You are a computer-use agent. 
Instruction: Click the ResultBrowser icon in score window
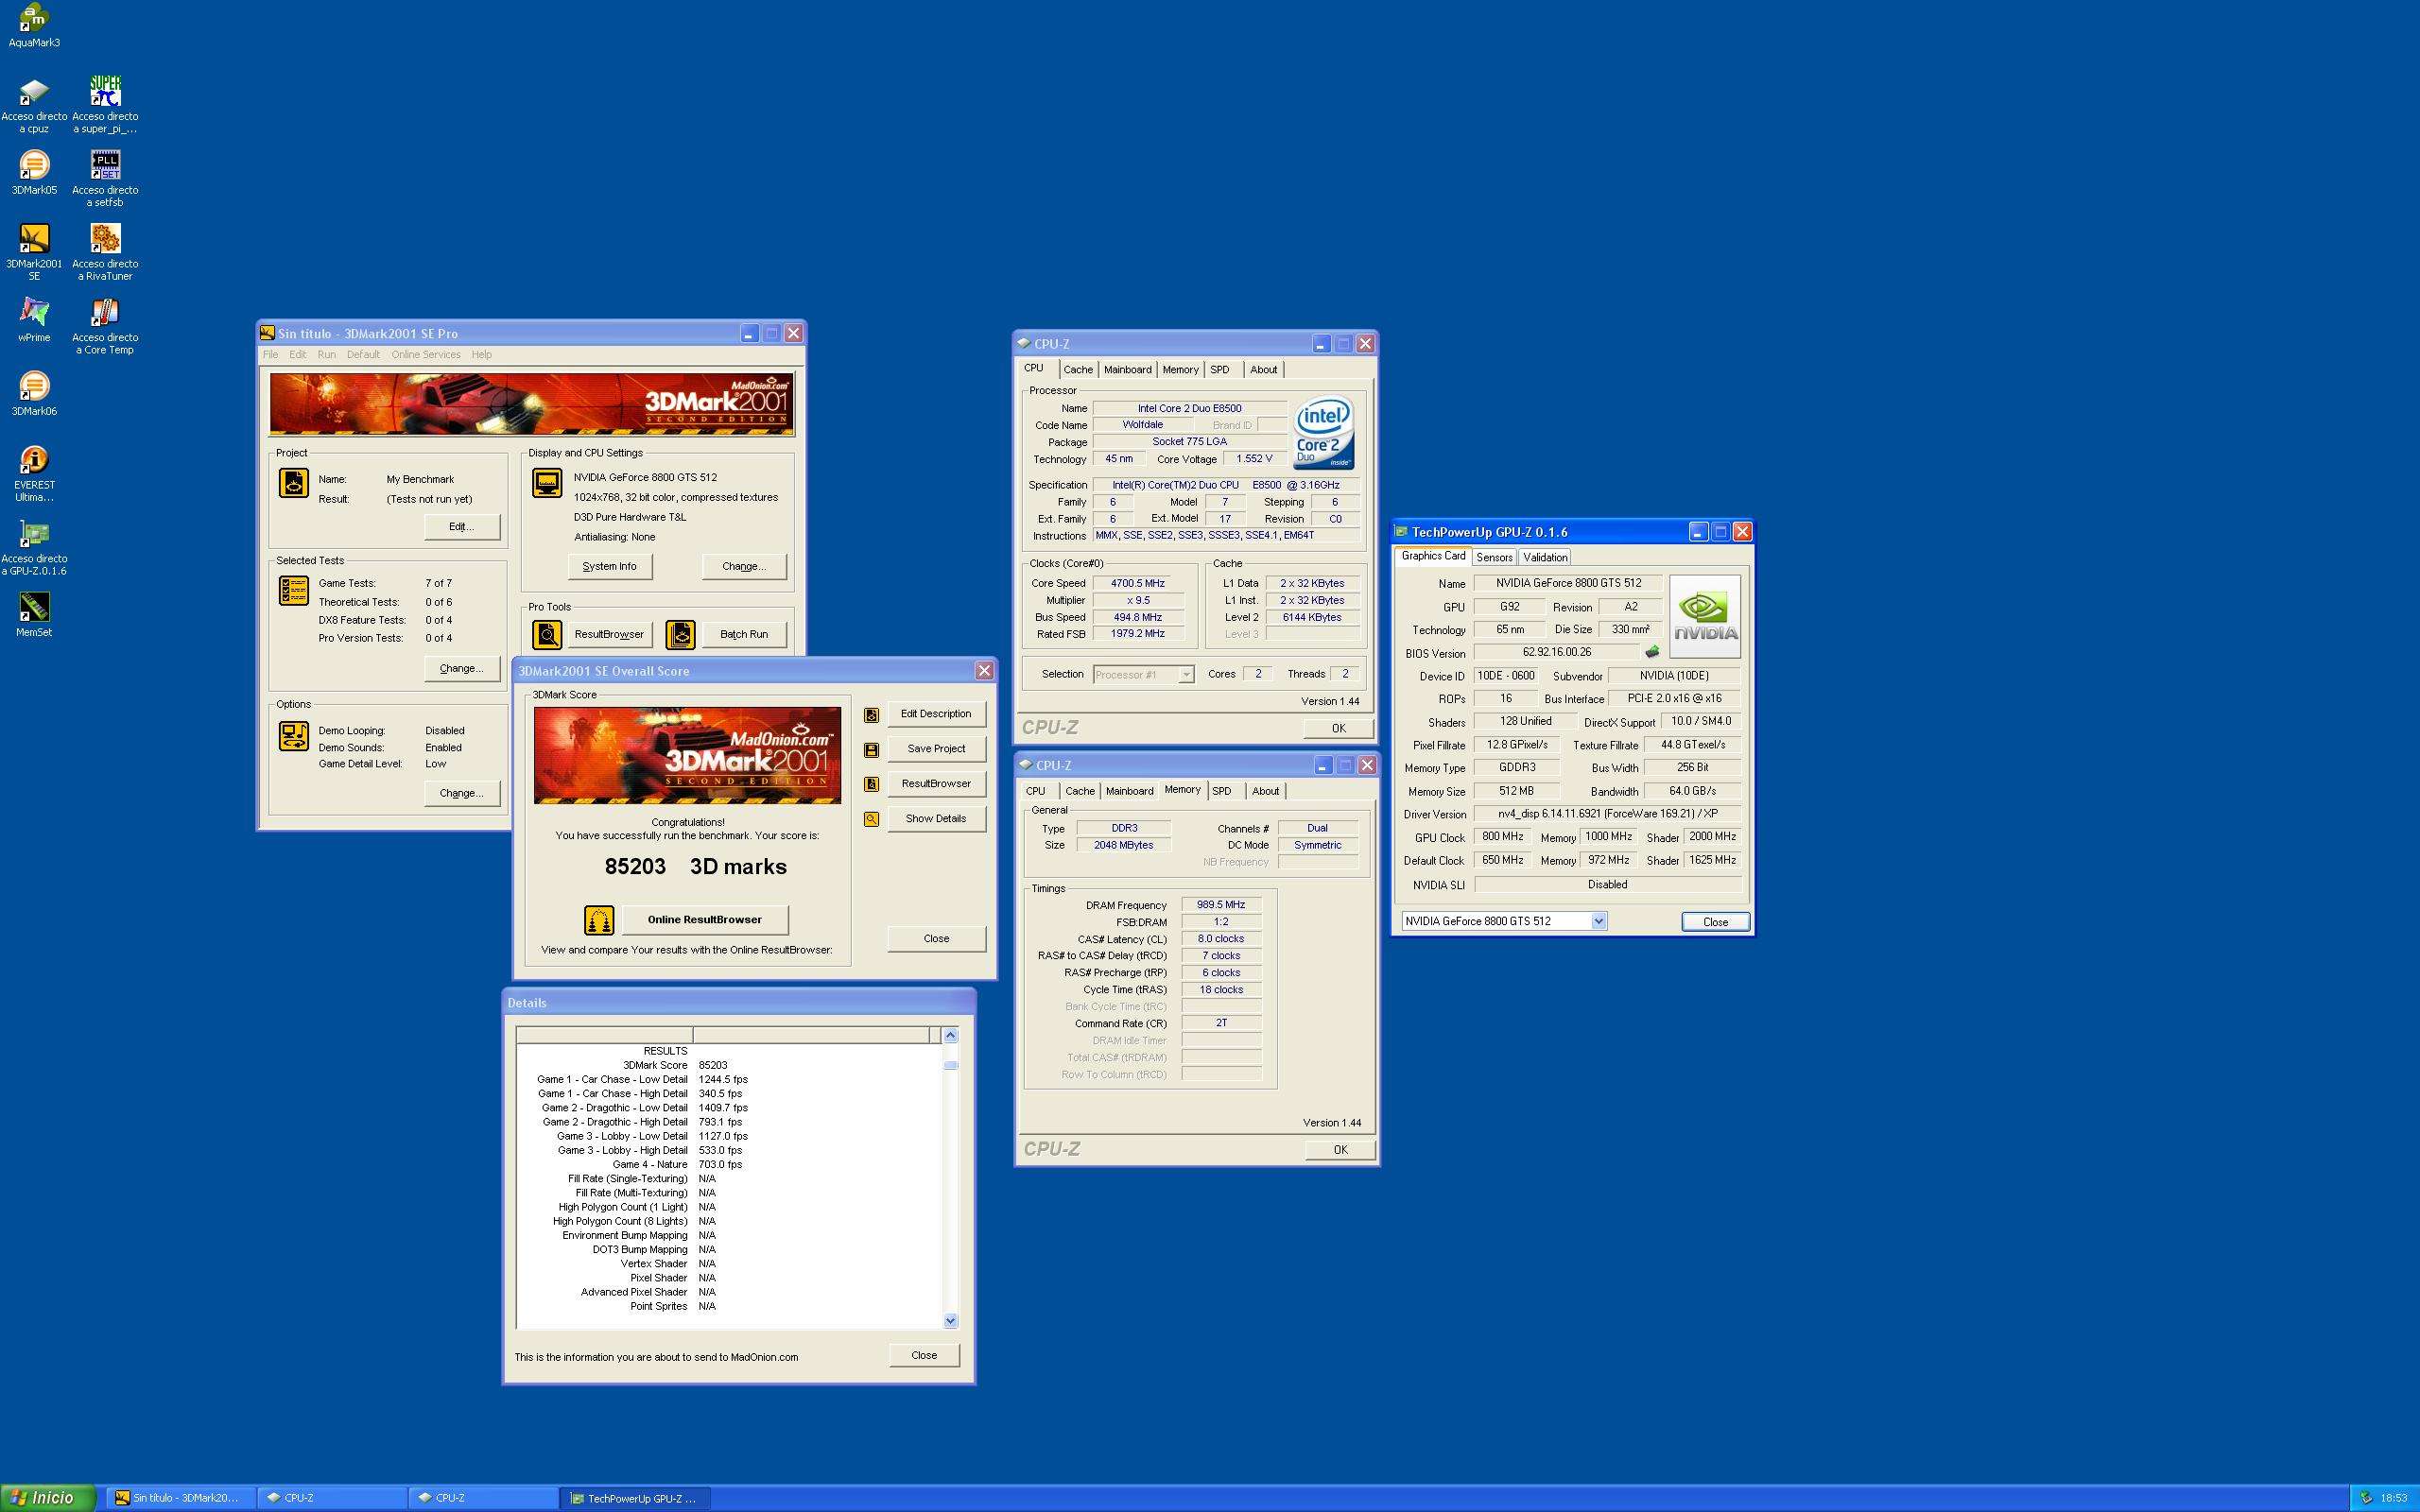tap(871, 784)
